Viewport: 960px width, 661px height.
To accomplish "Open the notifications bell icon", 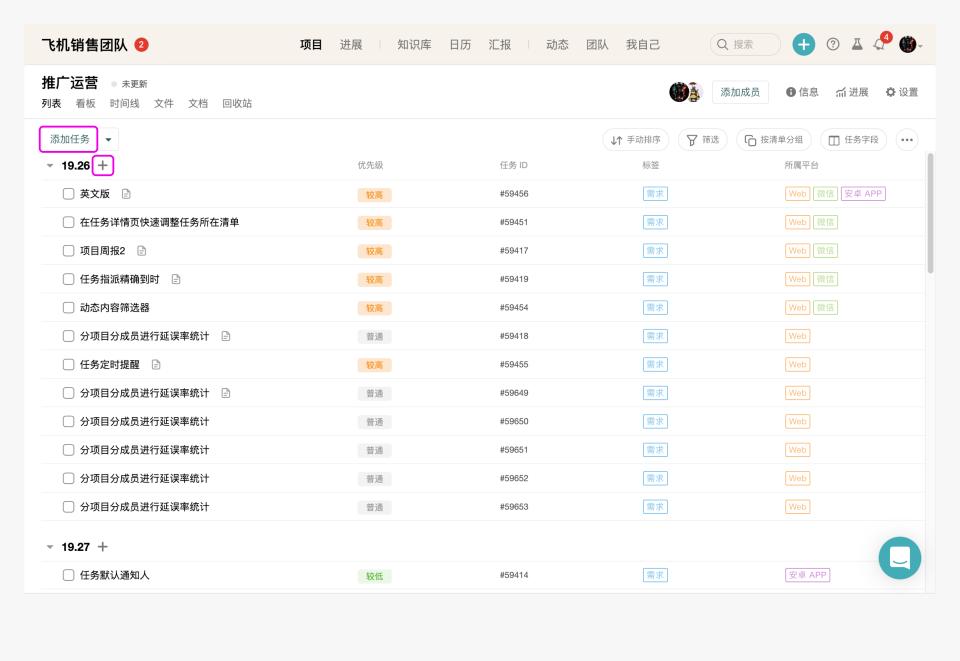I will [x=880, y=44].
